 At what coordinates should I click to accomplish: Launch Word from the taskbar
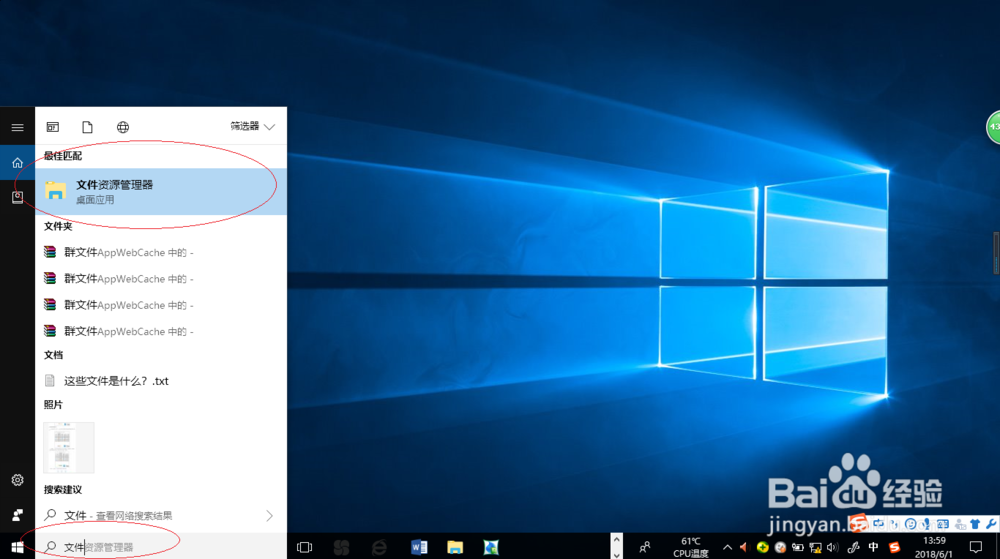[419, 547]
